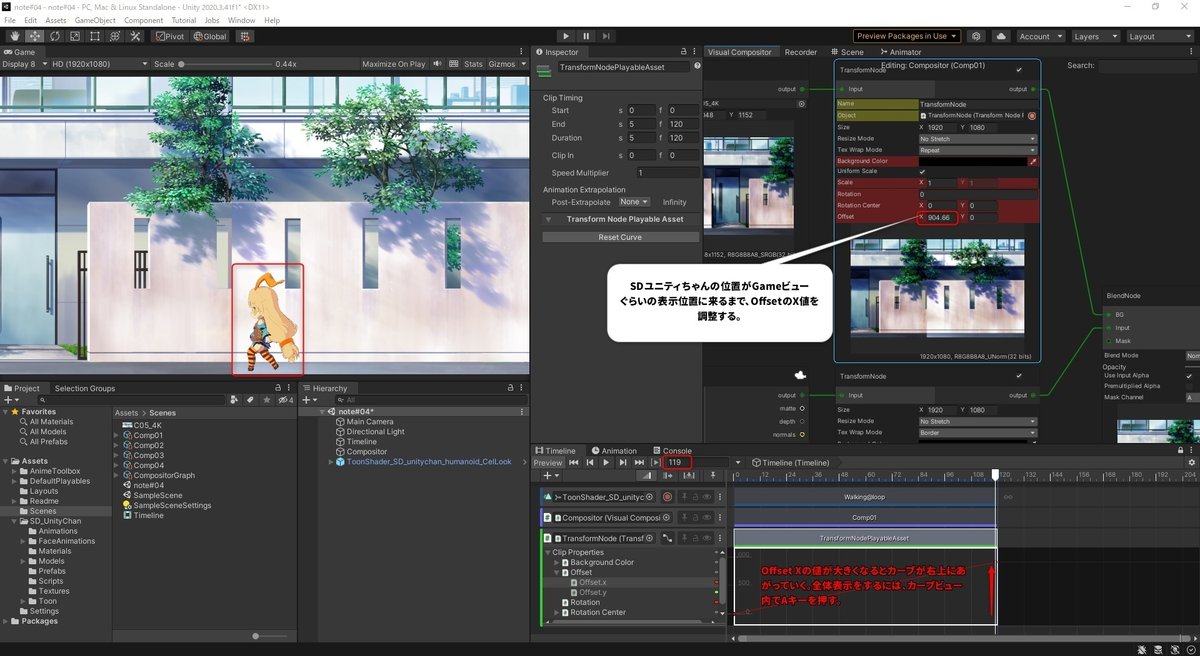The image size is (1200, 656).
Task: Toggle Stats overlay in Game view
Action: pyautogui.click(x=473, y=64)
